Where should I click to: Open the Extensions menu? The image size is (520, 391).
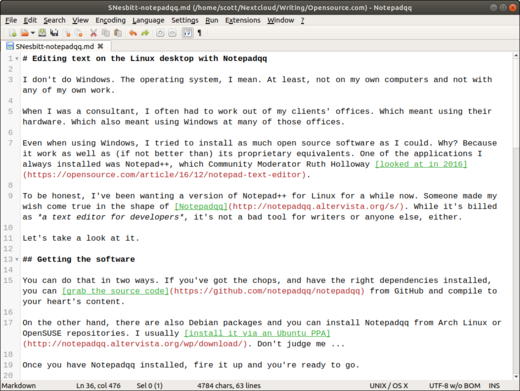pos(243,20)
